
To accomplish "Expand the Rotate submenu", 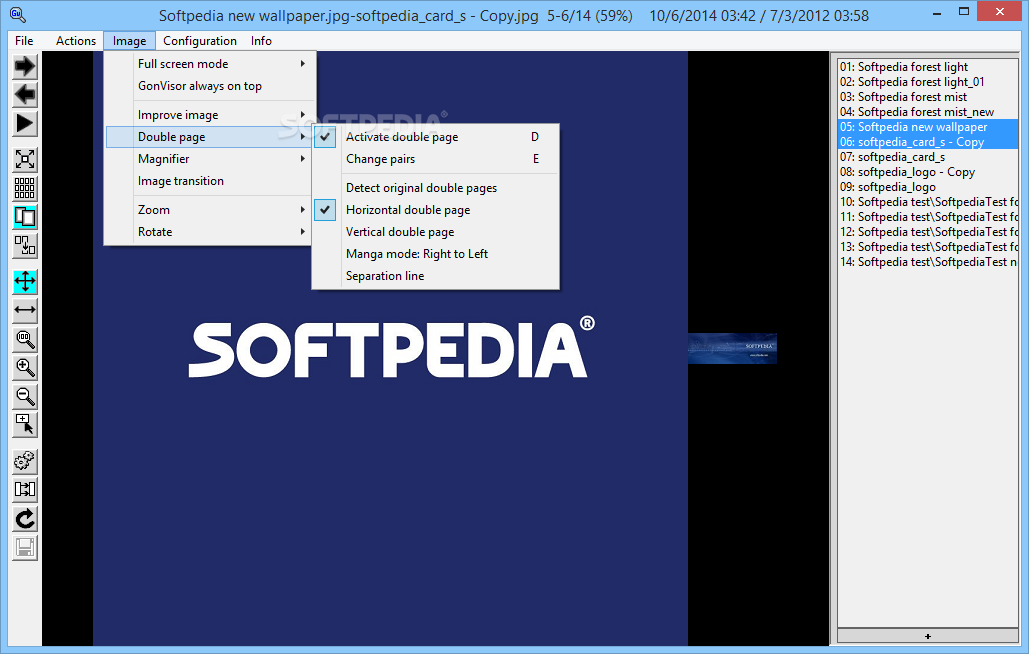I will coord(209,232).
